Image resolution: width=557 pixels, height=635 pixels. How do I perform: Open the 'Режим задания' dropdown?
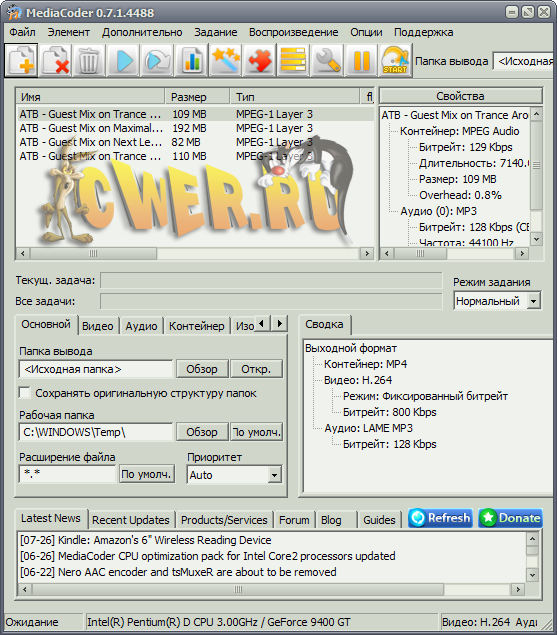(534, 301)
